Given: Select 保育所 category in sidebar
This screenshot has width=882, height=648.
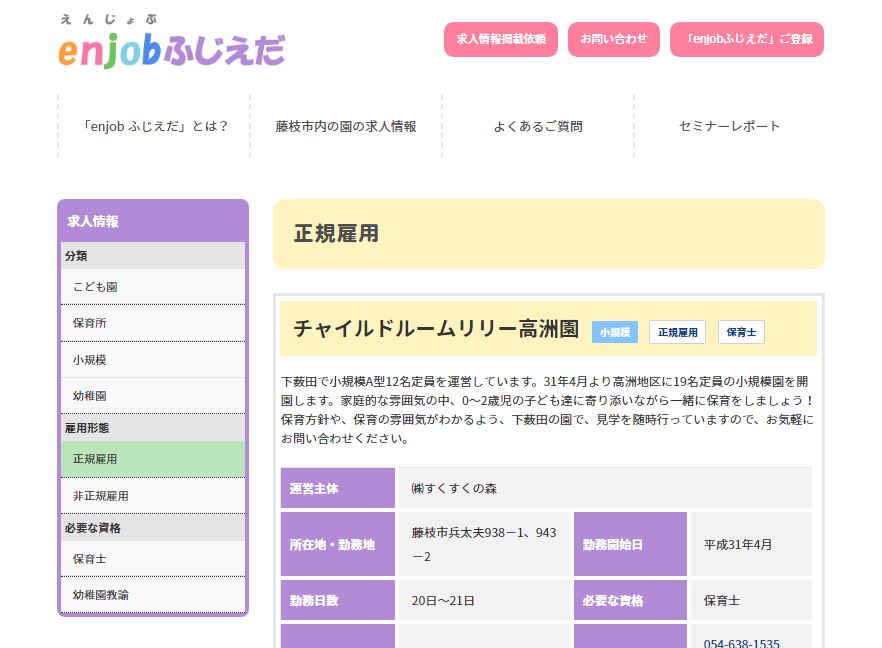Looking at the screenshot, I should (x=153, y=323).
